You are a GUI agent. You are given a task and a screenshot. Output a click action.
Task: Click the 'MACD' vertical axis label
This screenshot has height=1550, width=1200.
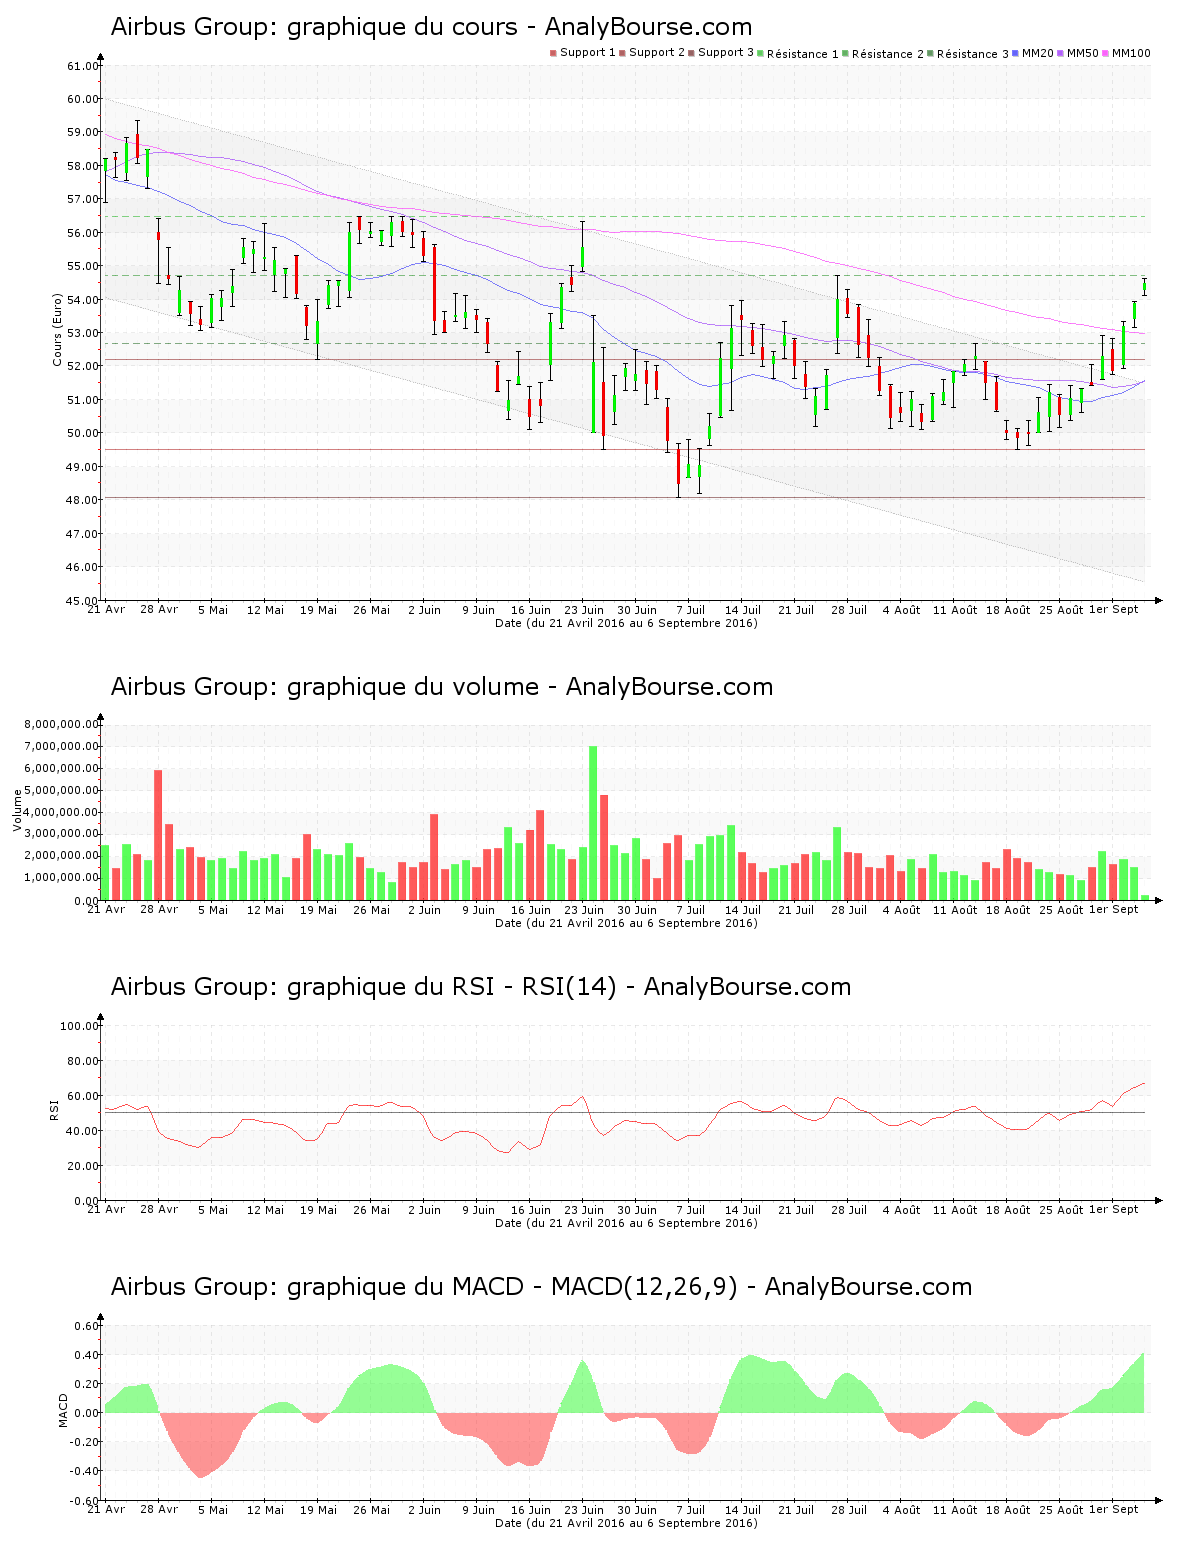click(x=63, y=1410)
